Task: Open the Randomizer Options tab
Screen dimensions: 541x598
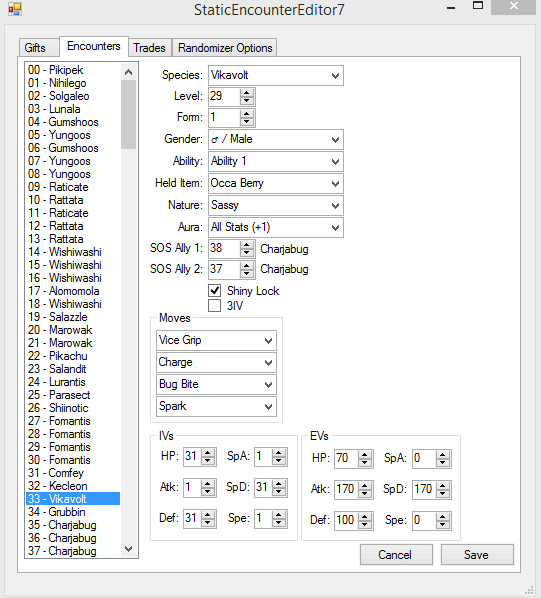Action: [225, 48]
